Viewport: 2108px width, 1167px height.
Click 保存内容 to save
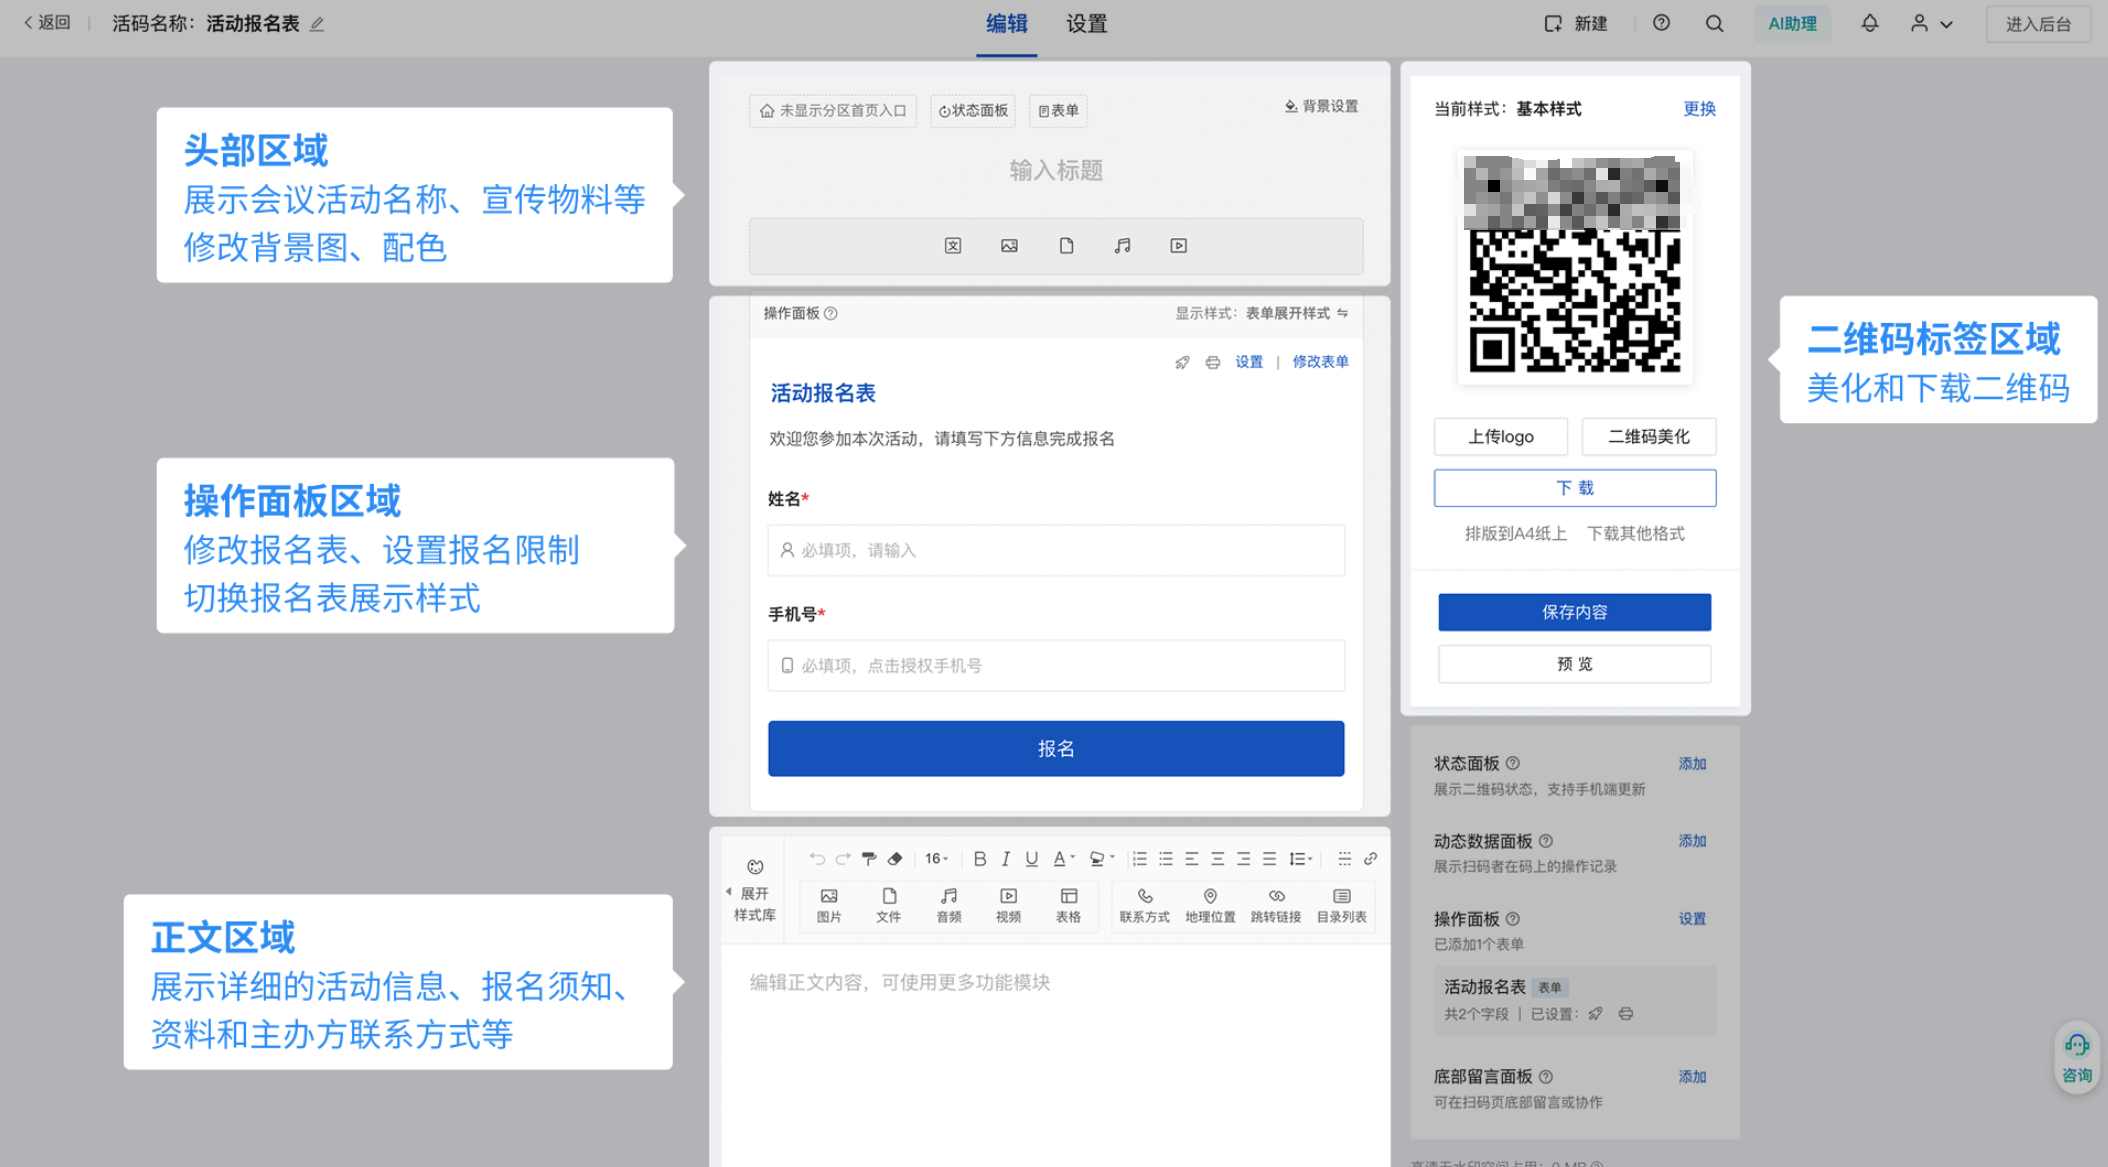click(1575, 612)
